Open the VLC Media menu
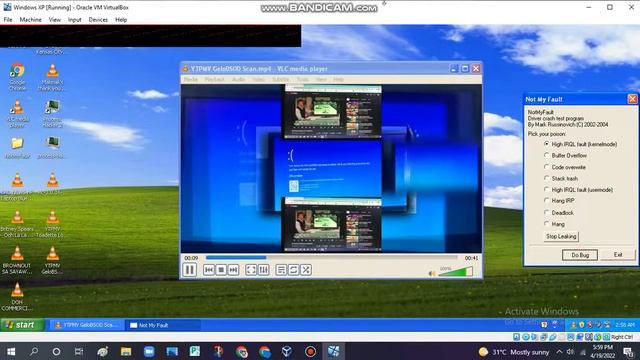The height and width of the screenshot is (360, 640). click(x=191, y=79)
